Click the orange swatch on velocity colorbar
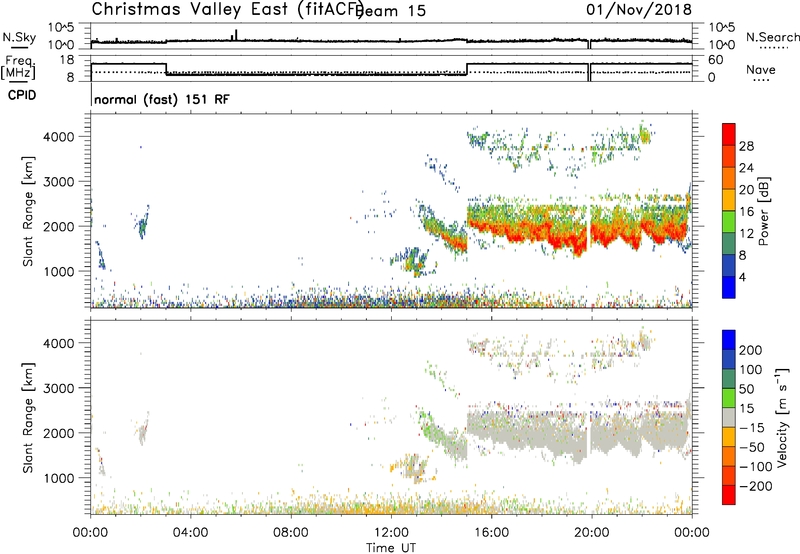This screenshot has width=800, height=554. 729,457
